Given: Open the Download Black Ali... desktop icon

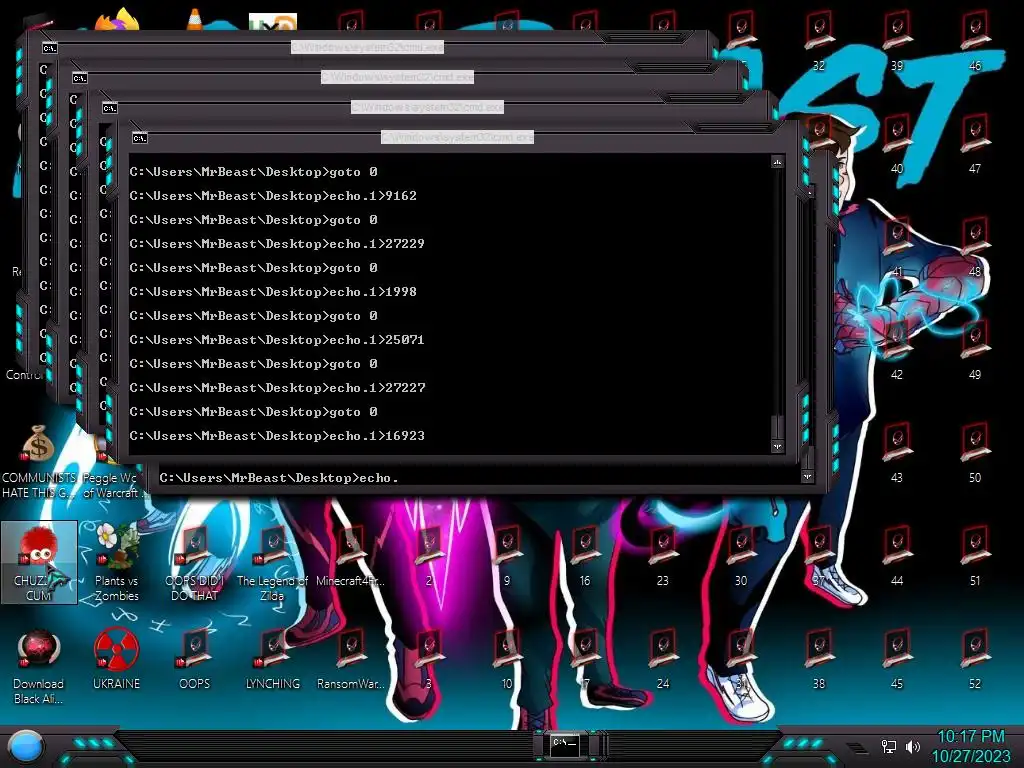Looking at the screenshot, I should click(x=39, y=667).
